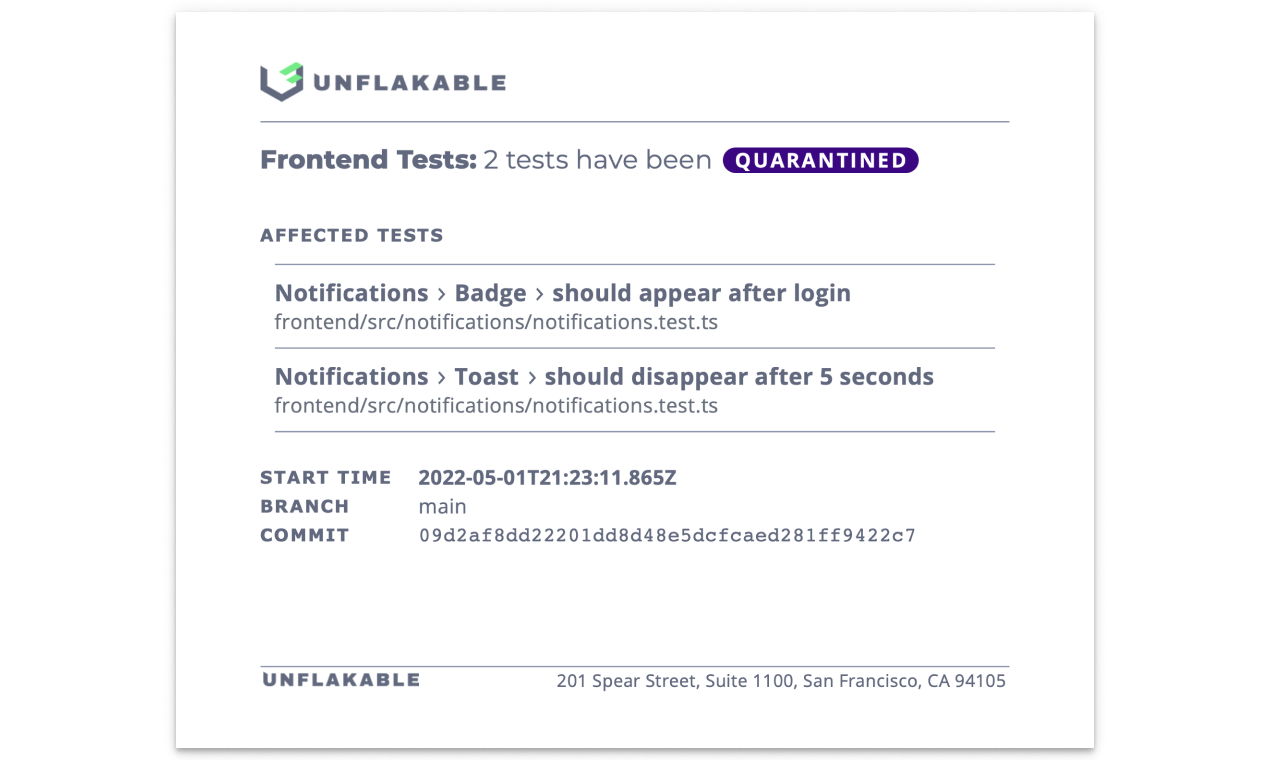Click the Unflakable hexagon logo icon
The width and height of the screenshot is (1270, 760).
(281, 82)
